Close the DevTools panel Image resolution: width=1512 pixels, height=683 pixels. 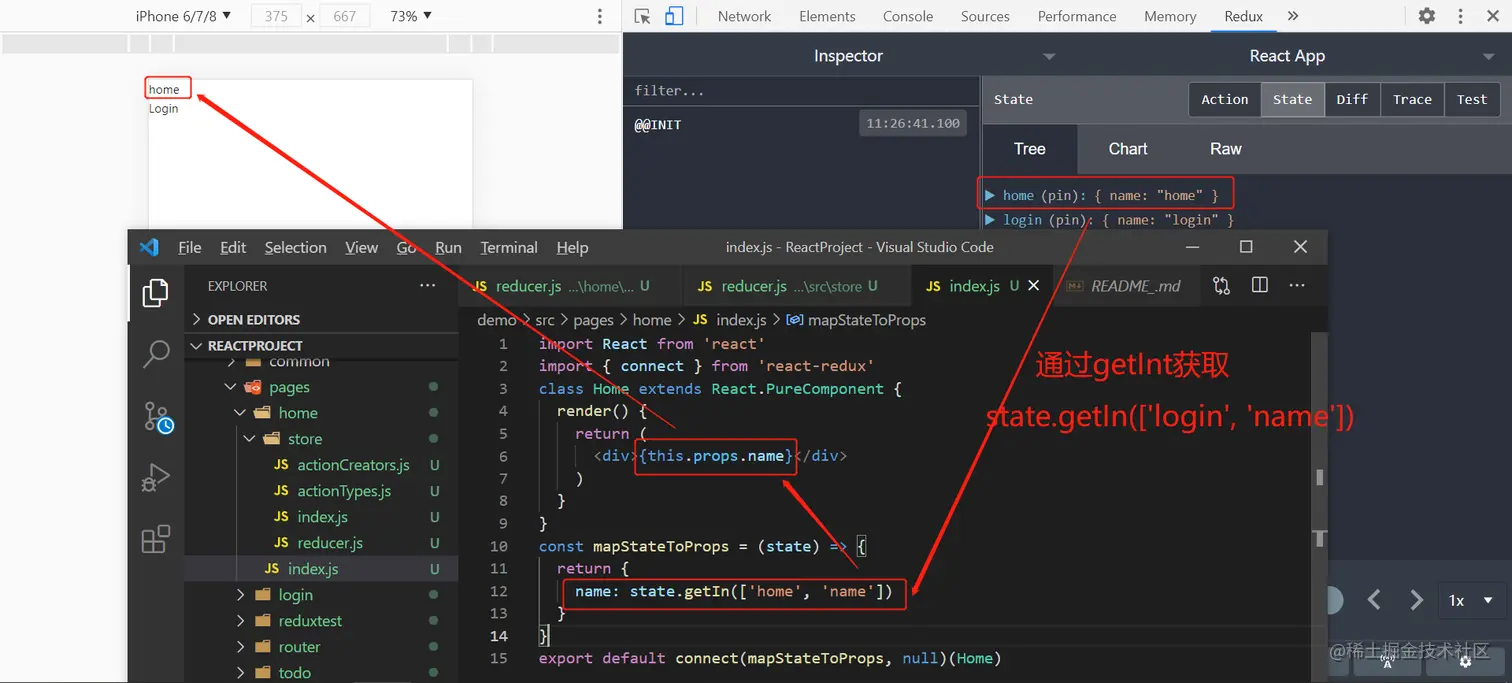[1491, 16]
